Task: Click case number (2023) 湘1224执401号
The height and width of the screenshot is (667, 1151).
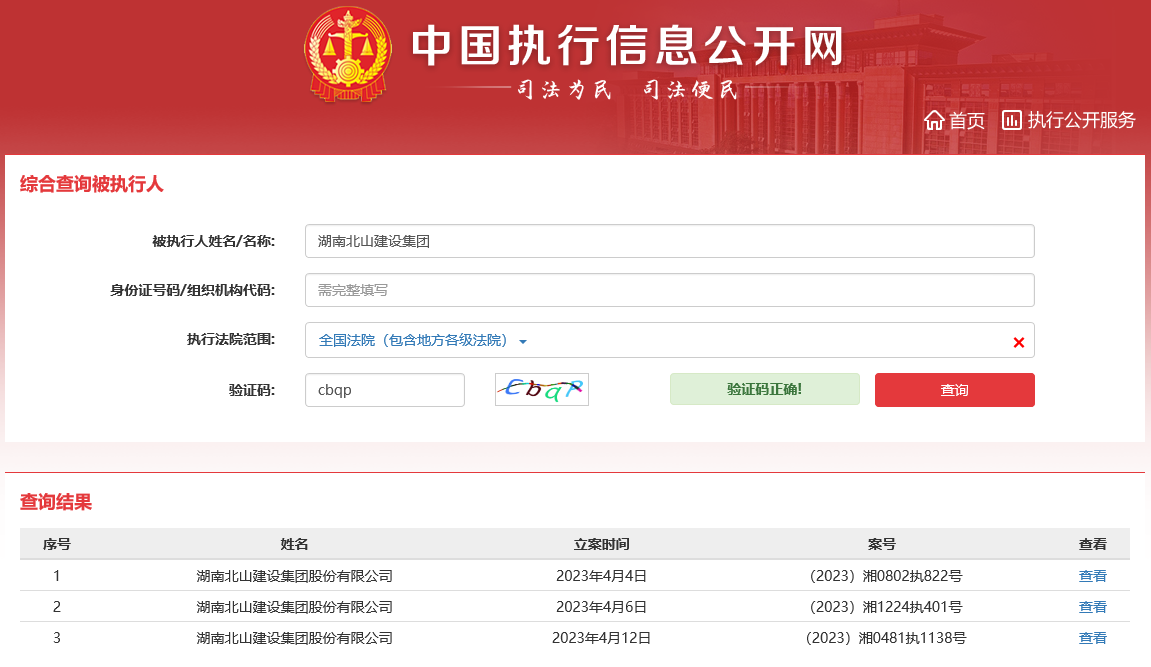Action: point(885,607)
